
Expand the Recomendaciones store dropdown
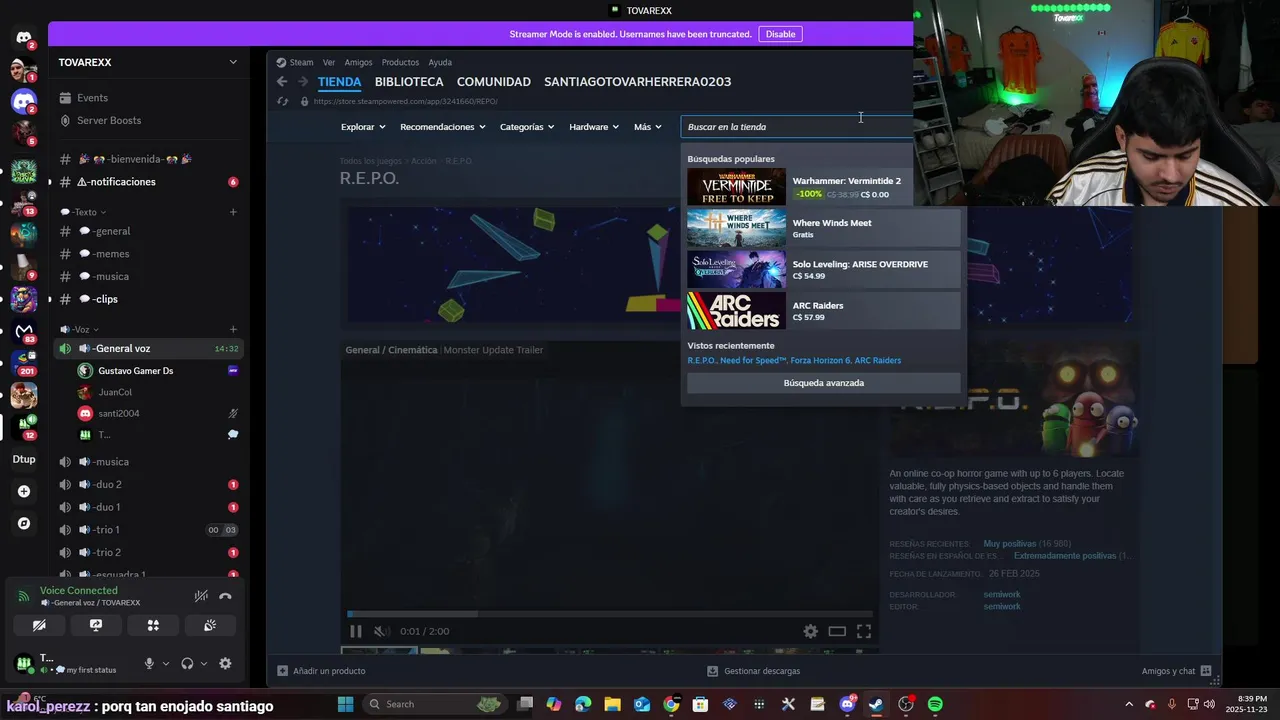click(x=443, y=127)
